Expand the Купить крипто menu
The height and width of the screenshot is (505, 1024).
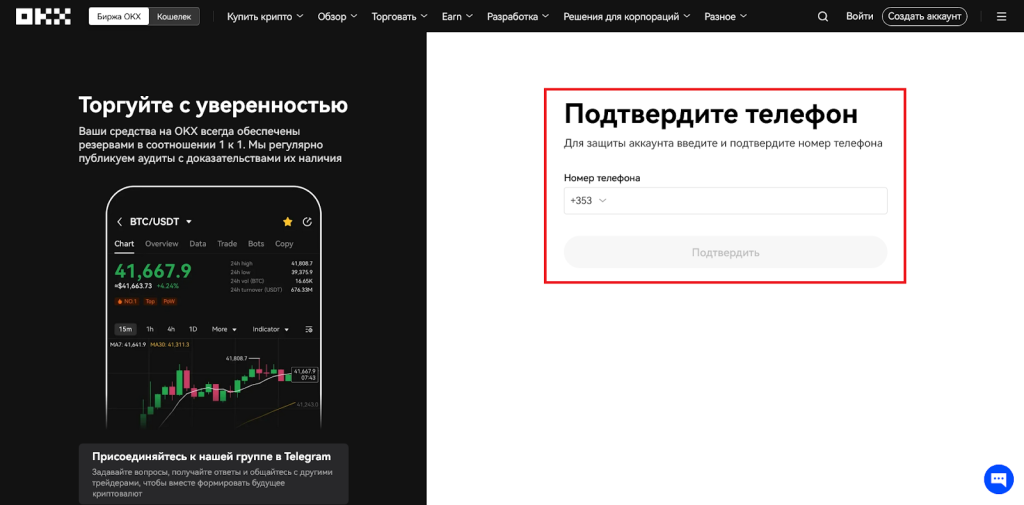pos(264,16)
